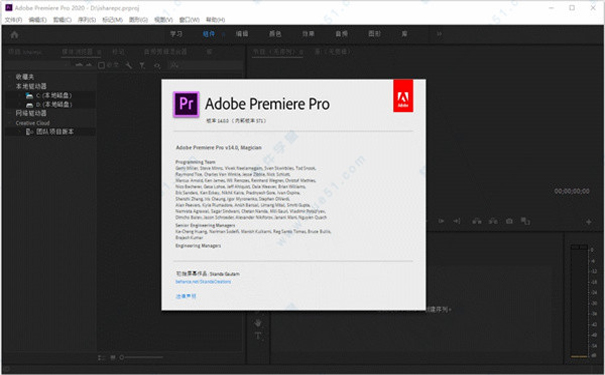Open the 组件 workspace menu icon
This screenshot has height=375, width=605.
223,34
